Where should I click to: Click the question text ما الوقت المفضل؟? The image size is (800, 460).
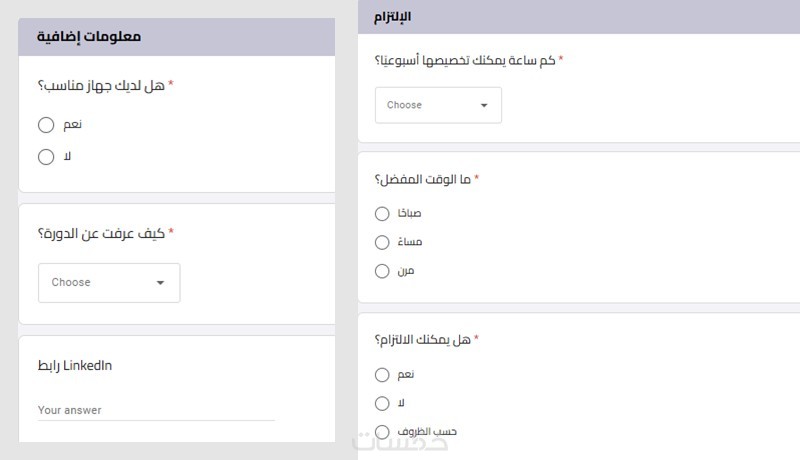[x=421, y=179]
